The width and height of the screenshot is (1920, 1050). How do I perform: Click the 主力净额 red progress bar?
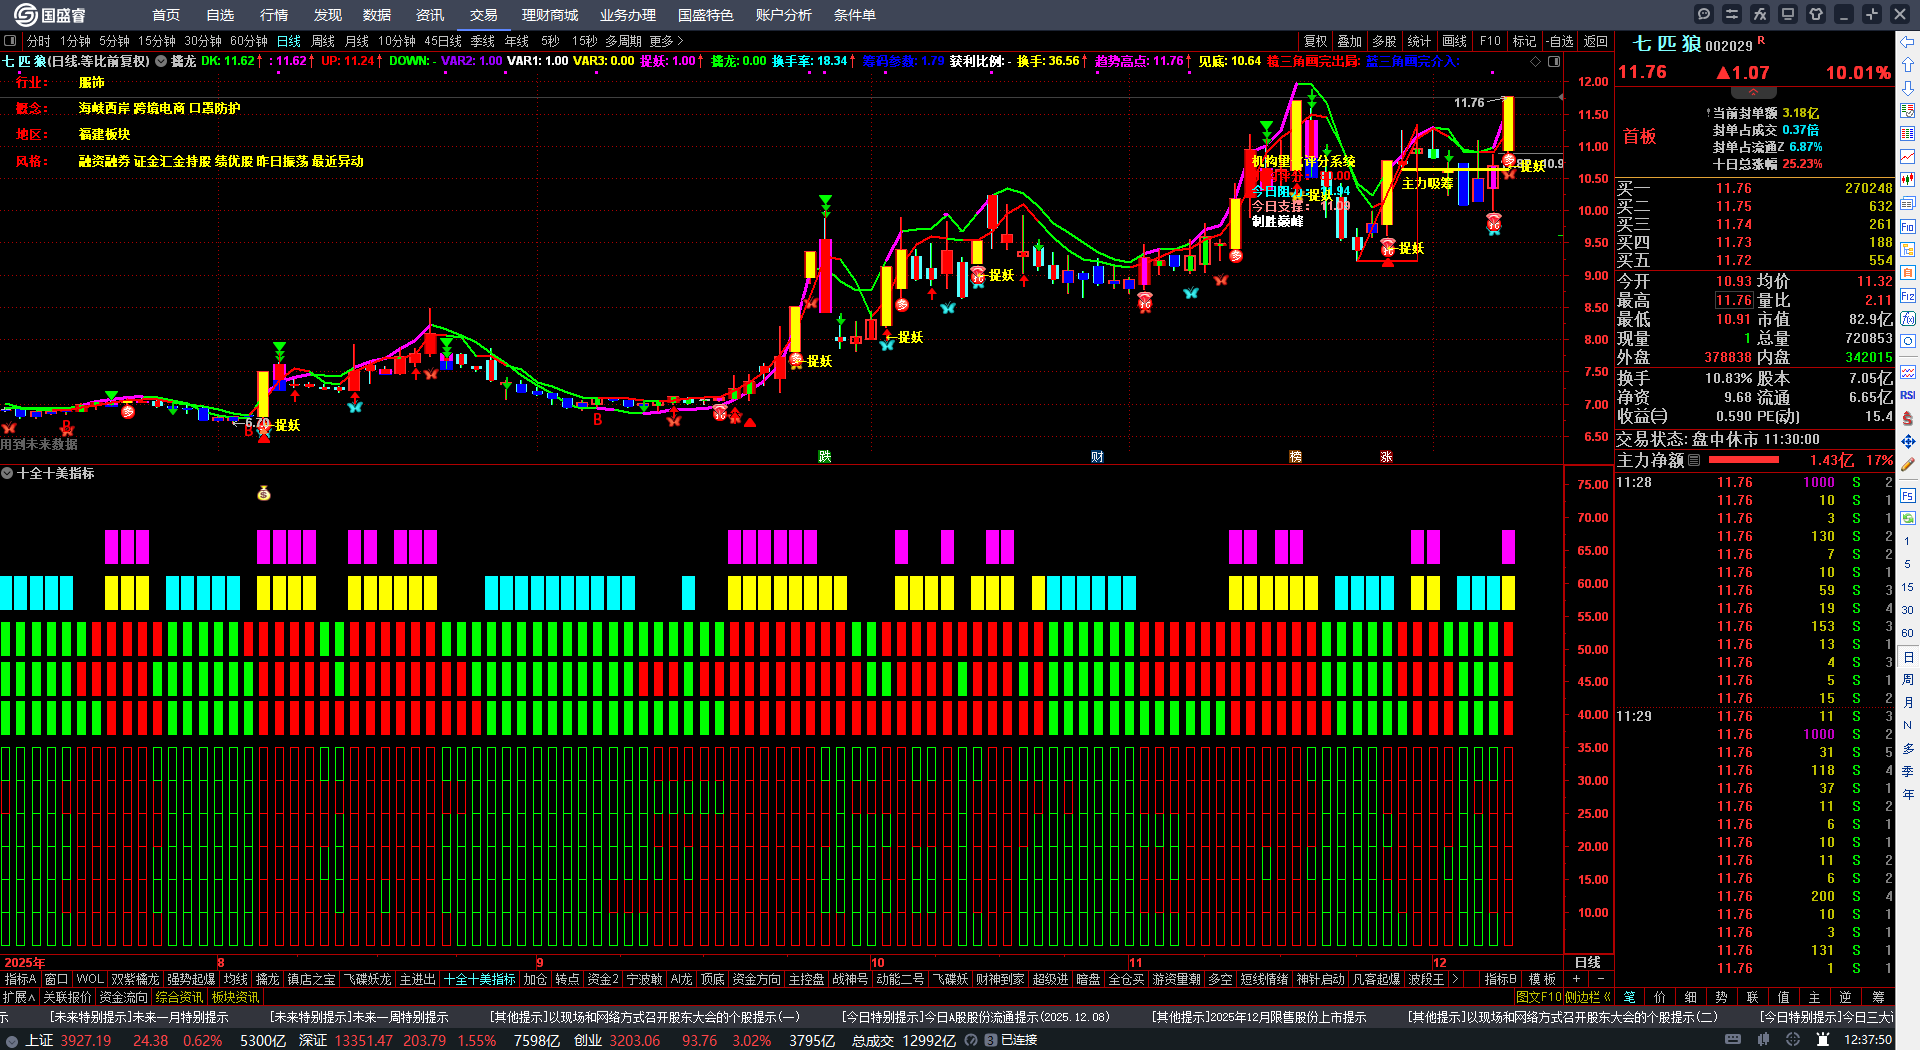(1744, 460)
